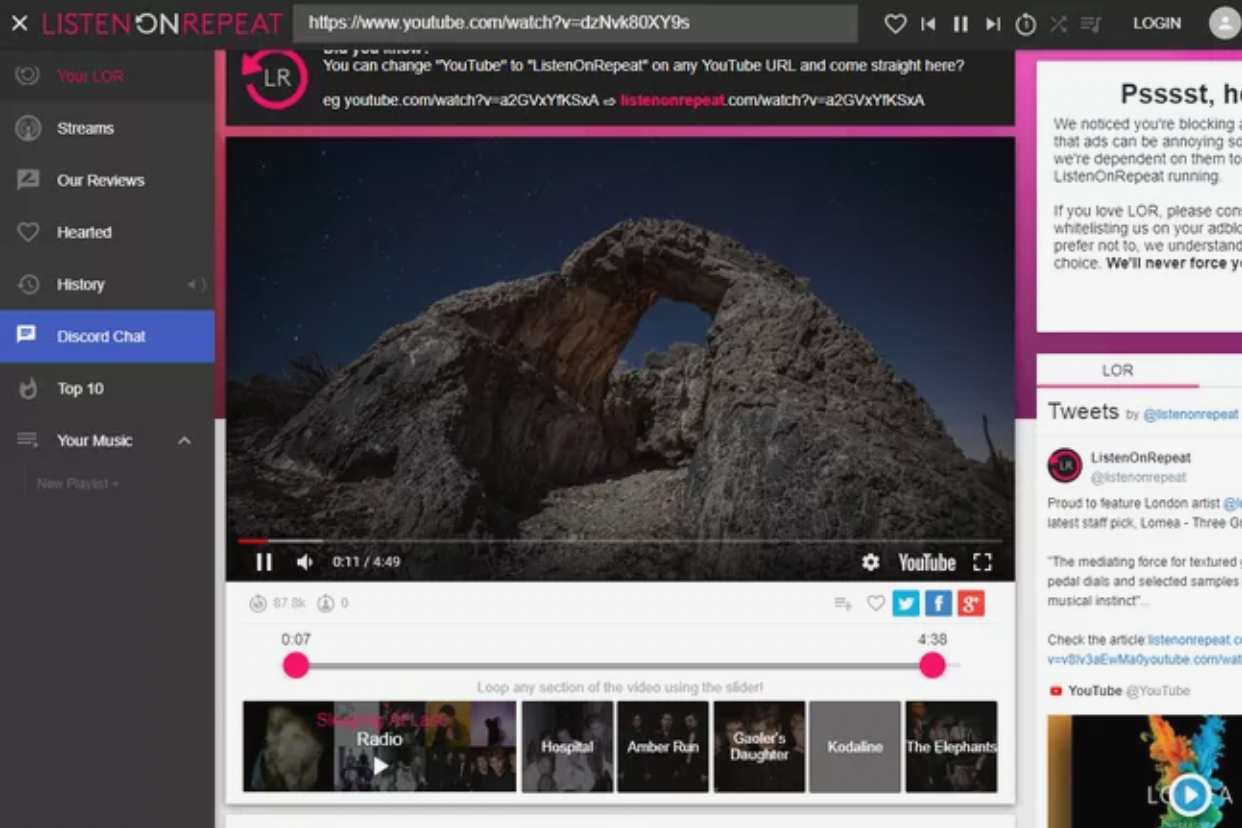Open the New Playlist dropdown
The width and height of the screenshot is (1242, 828).
coord(78,484)
